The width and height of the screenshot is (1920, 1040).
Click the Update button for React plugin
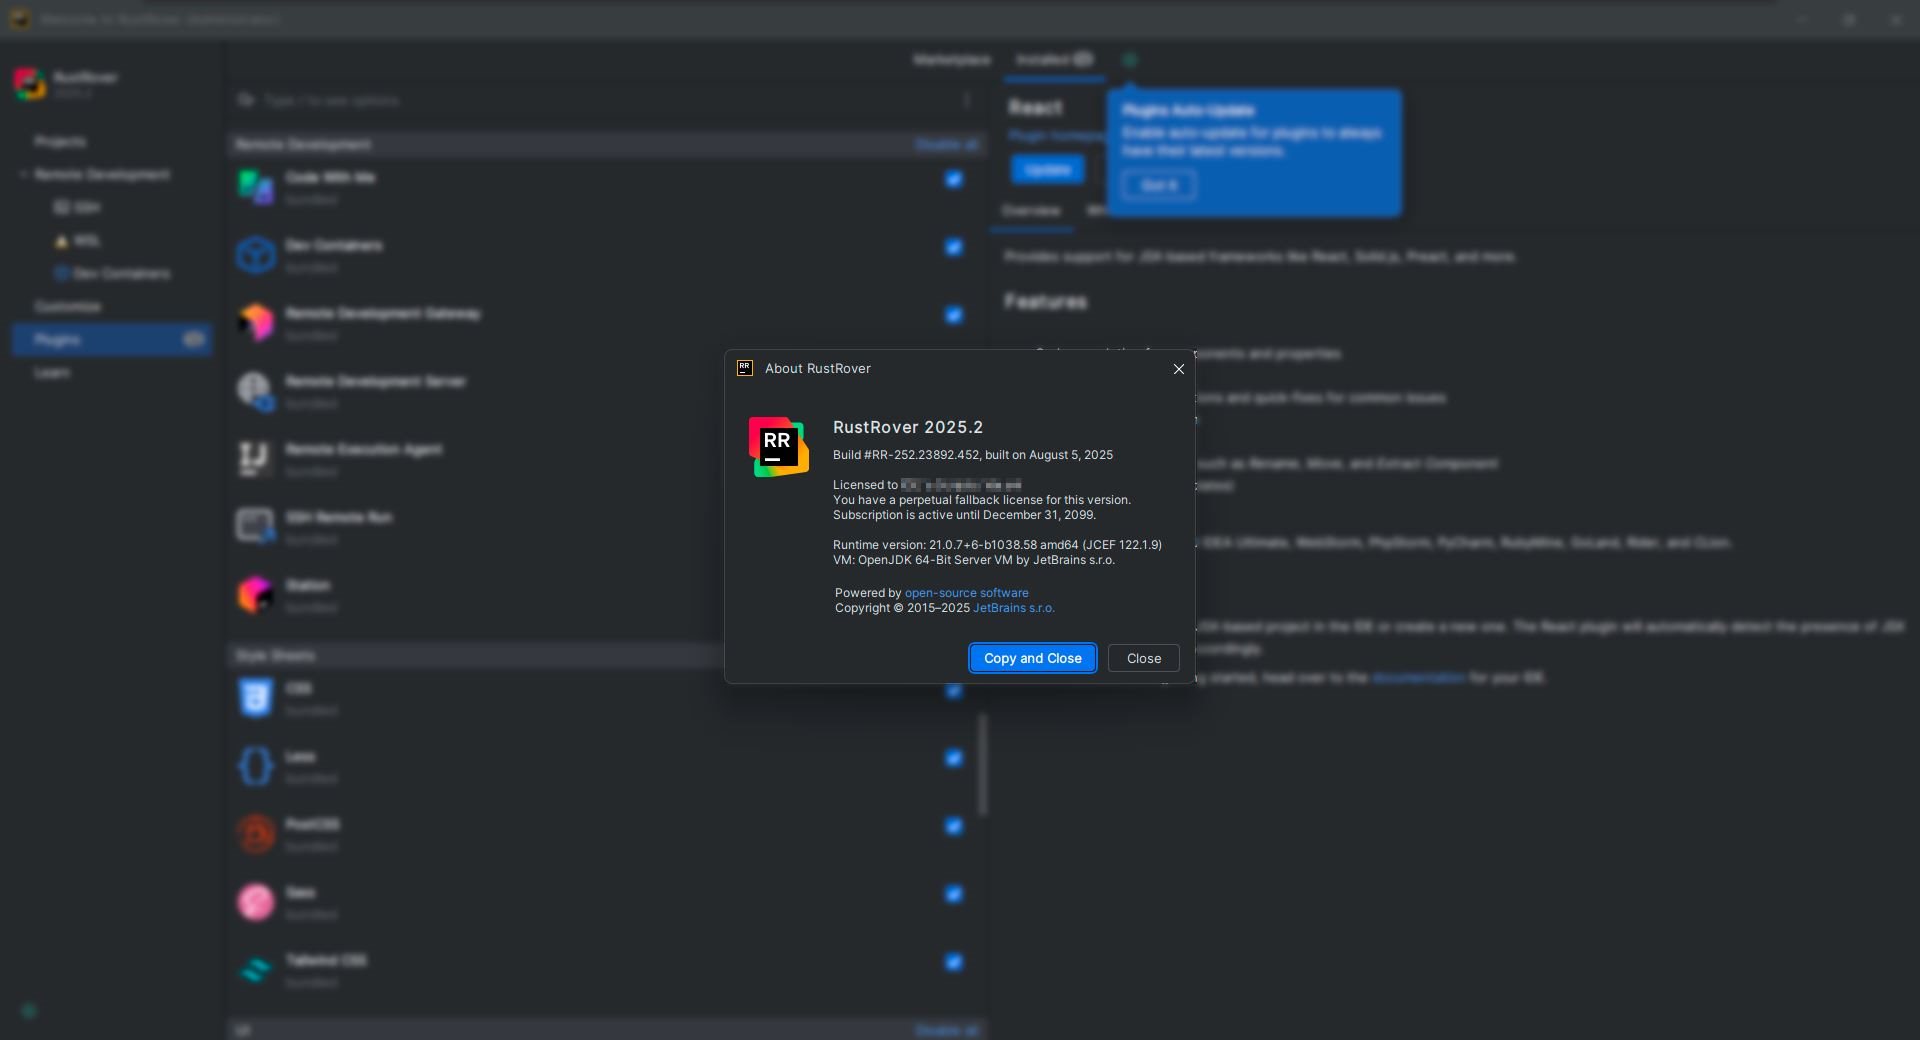(x=1048, y=170)
